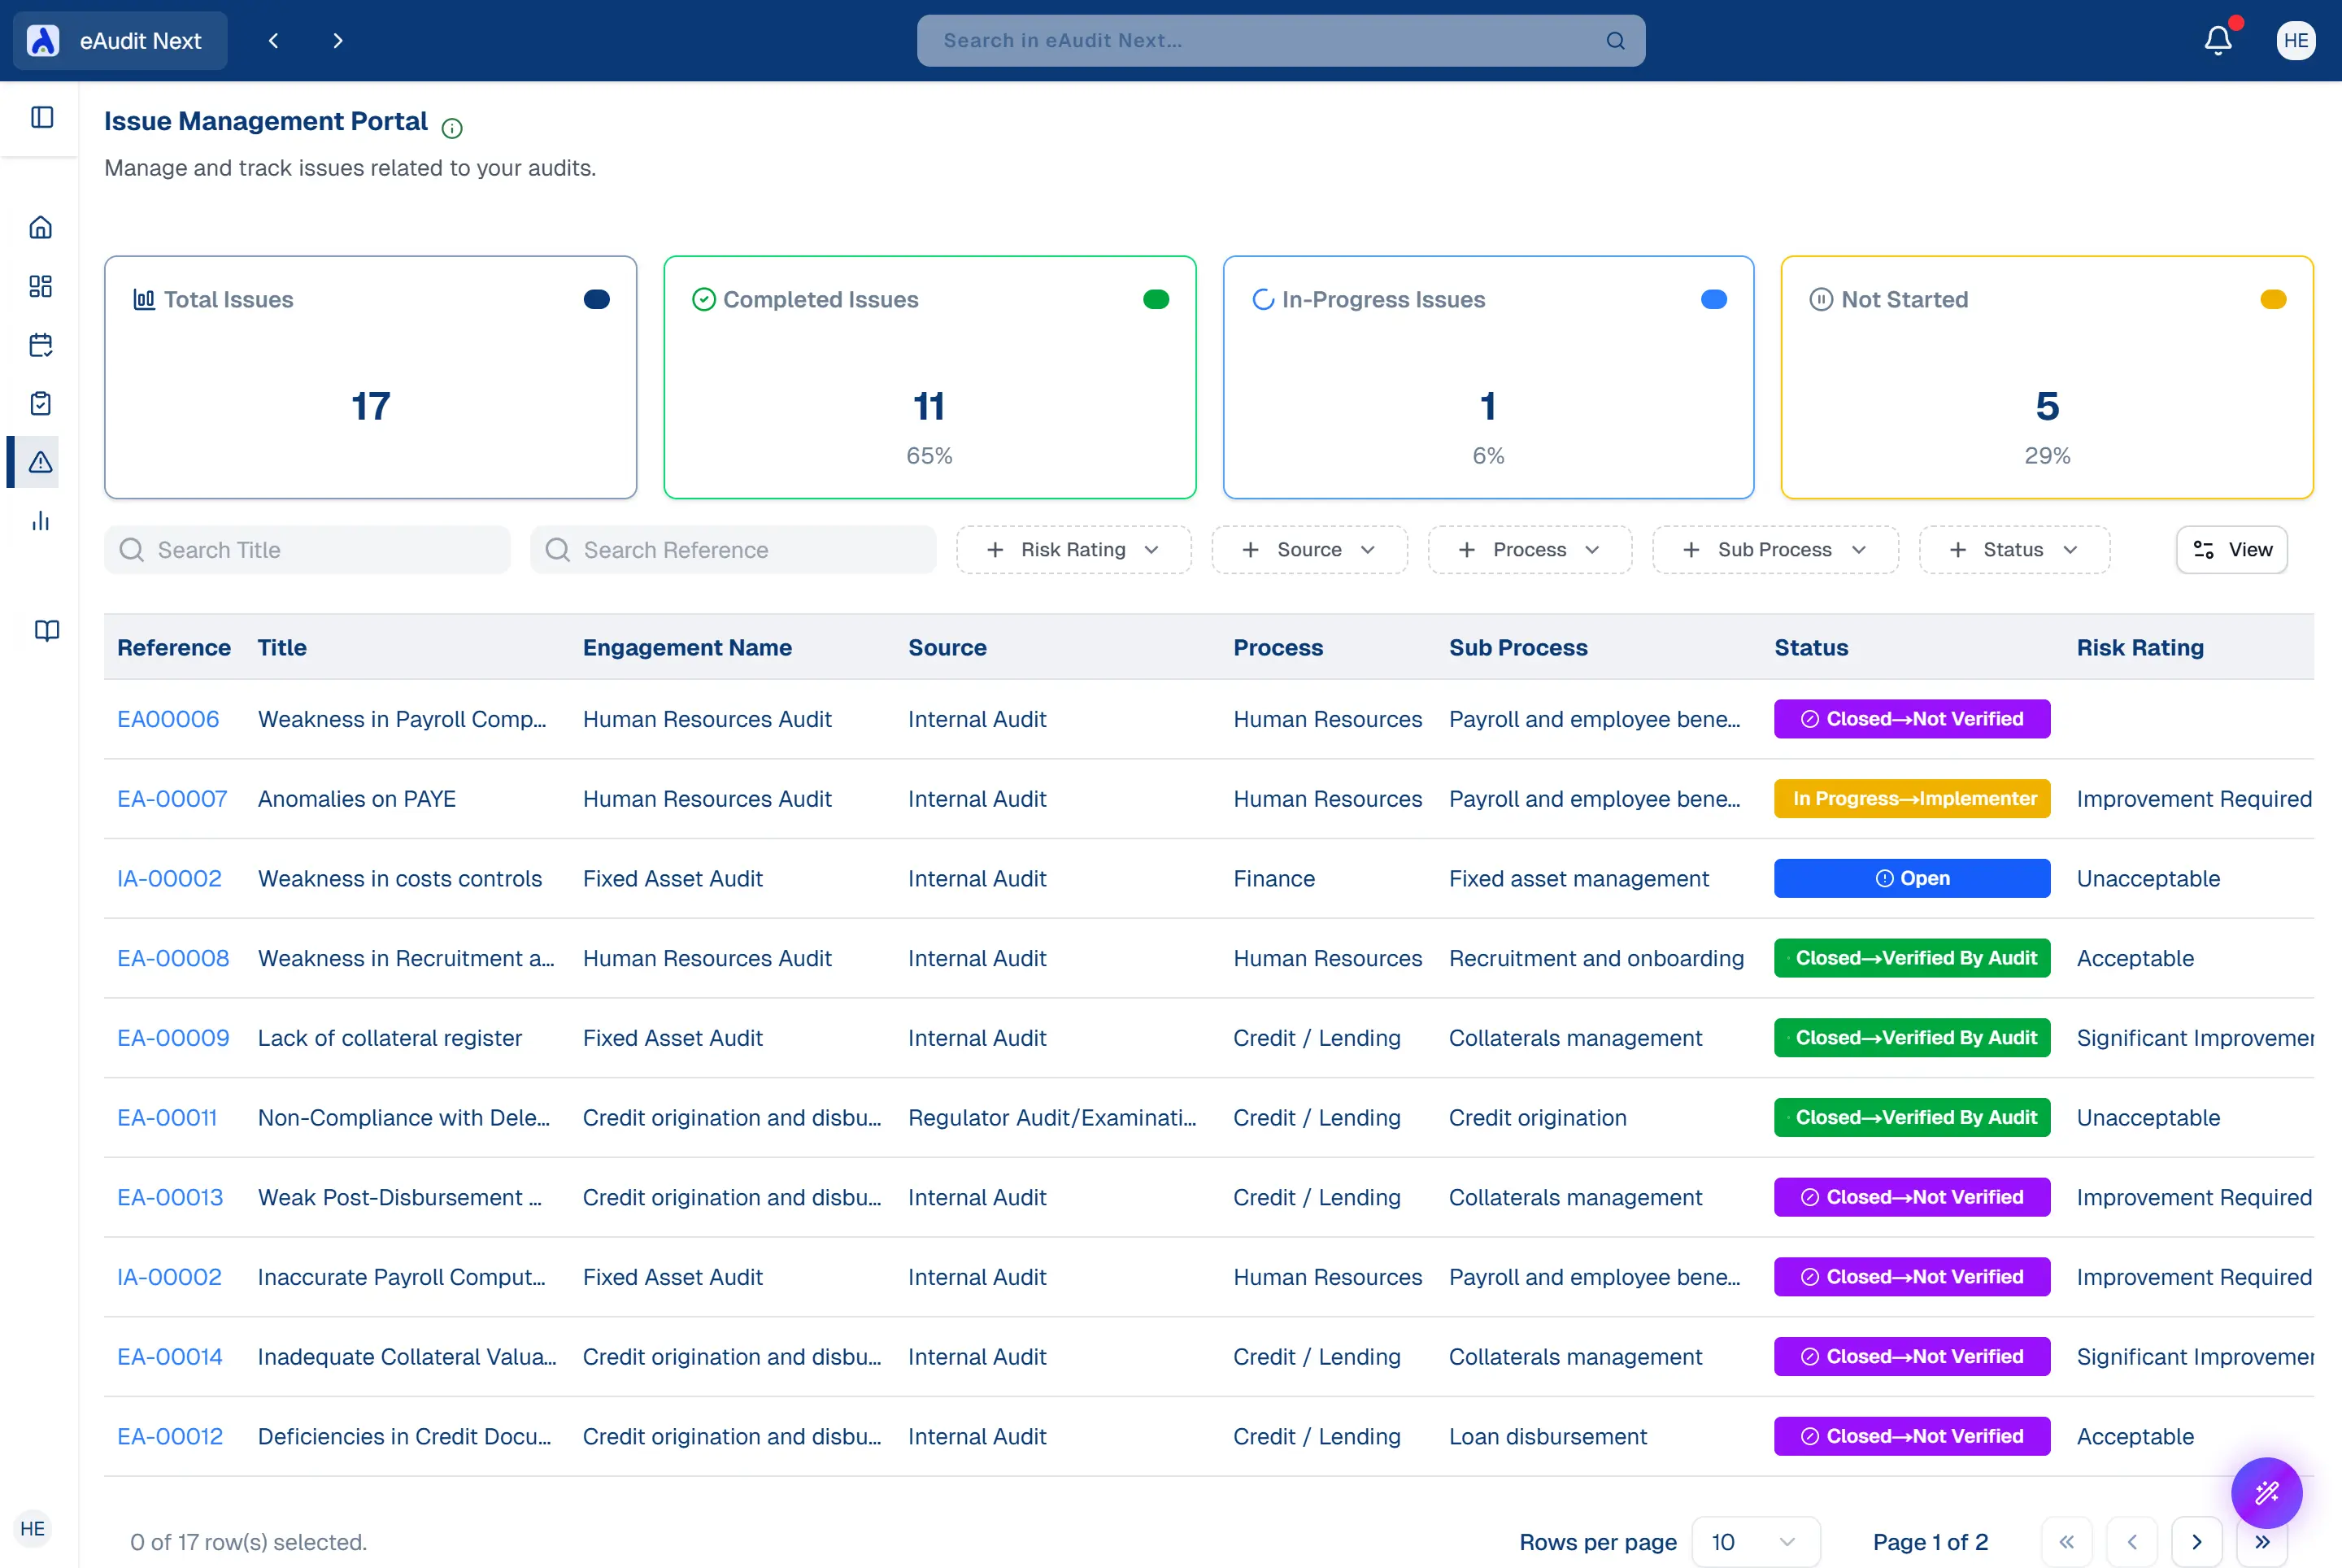Click the blue In-Progress Issues color indicator

[1713, 300]
